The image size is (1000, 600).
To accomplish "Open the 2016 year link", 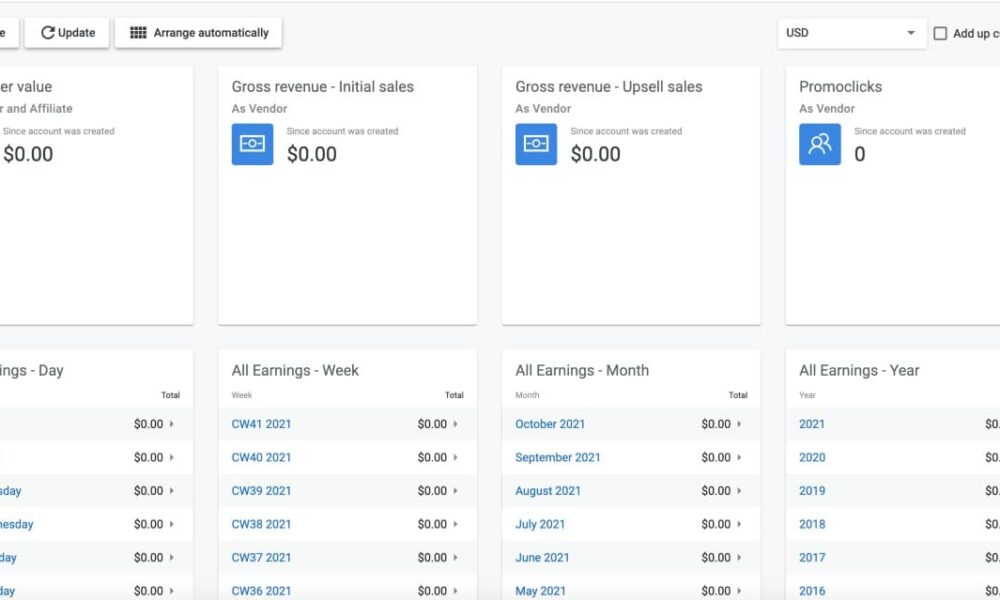I will [812, 591].
